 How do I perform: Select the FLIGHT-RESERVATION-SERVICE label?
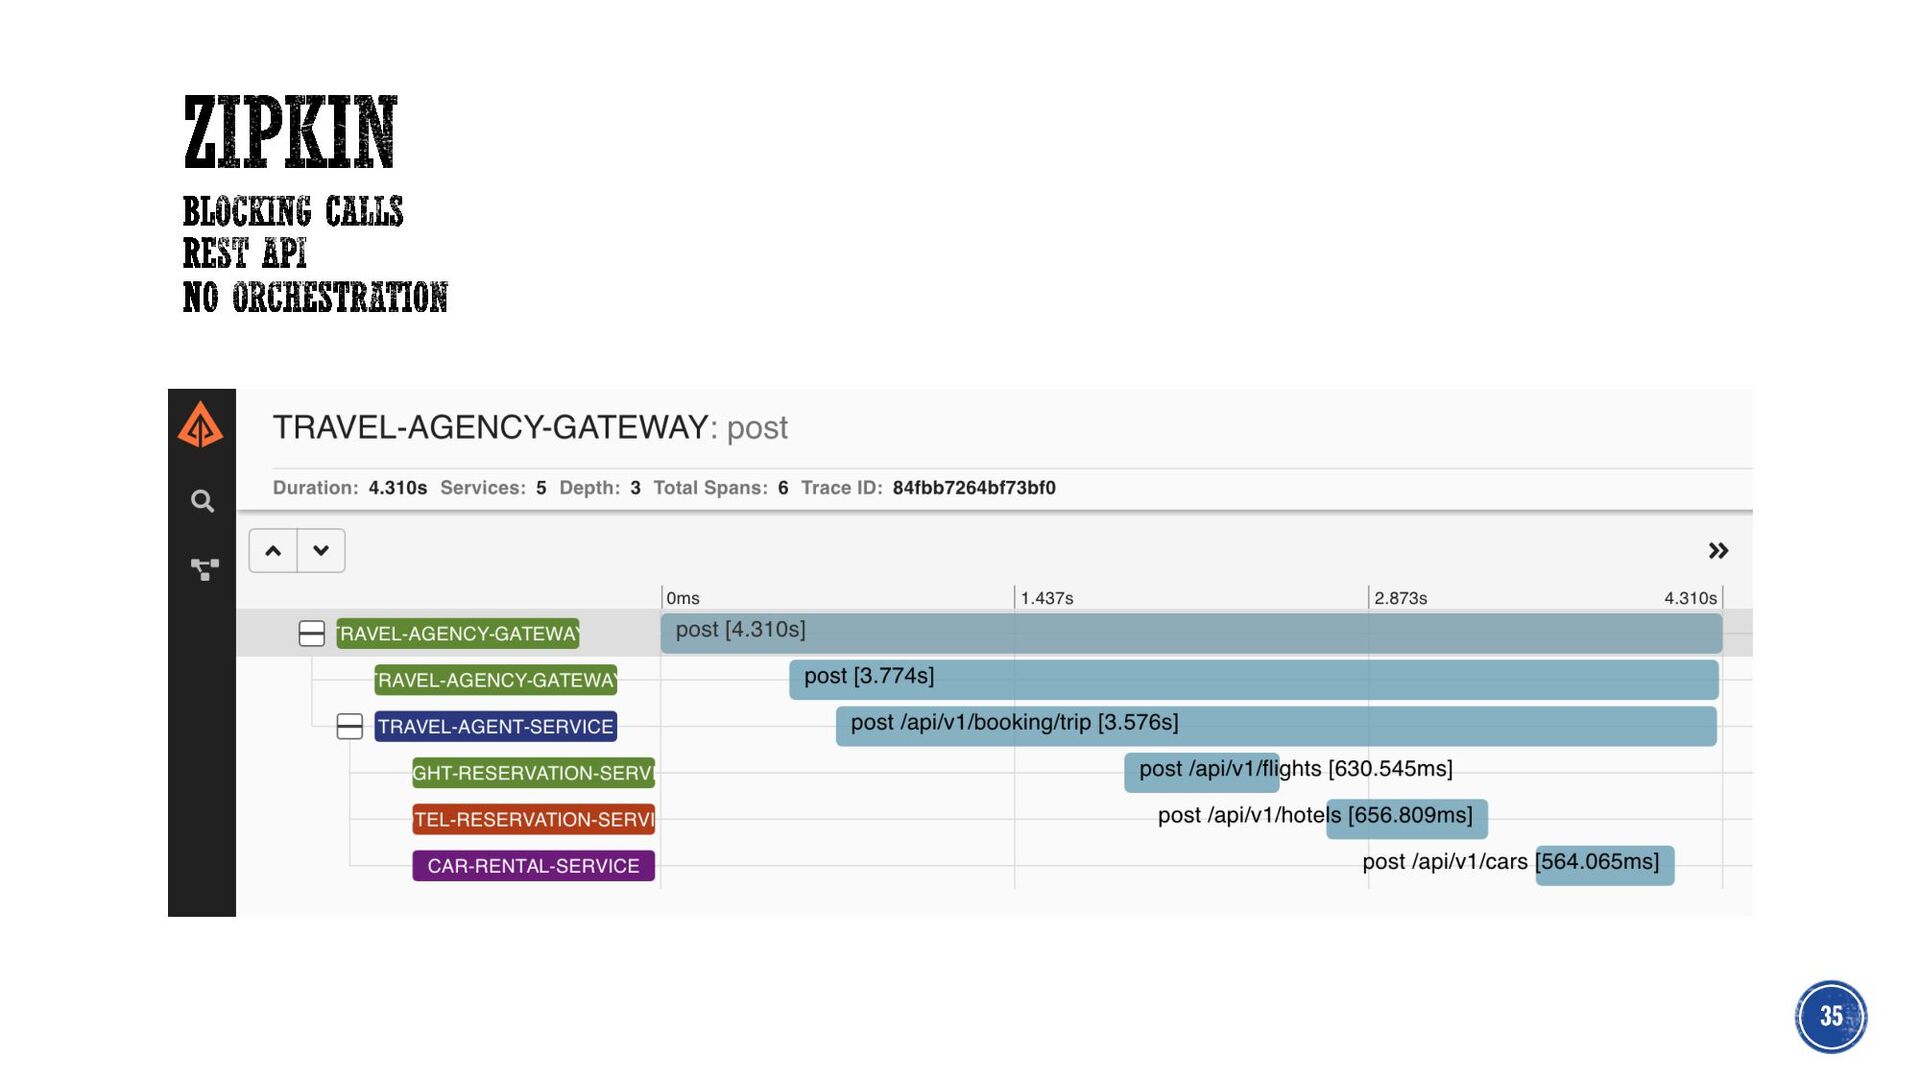coord(534,773)
